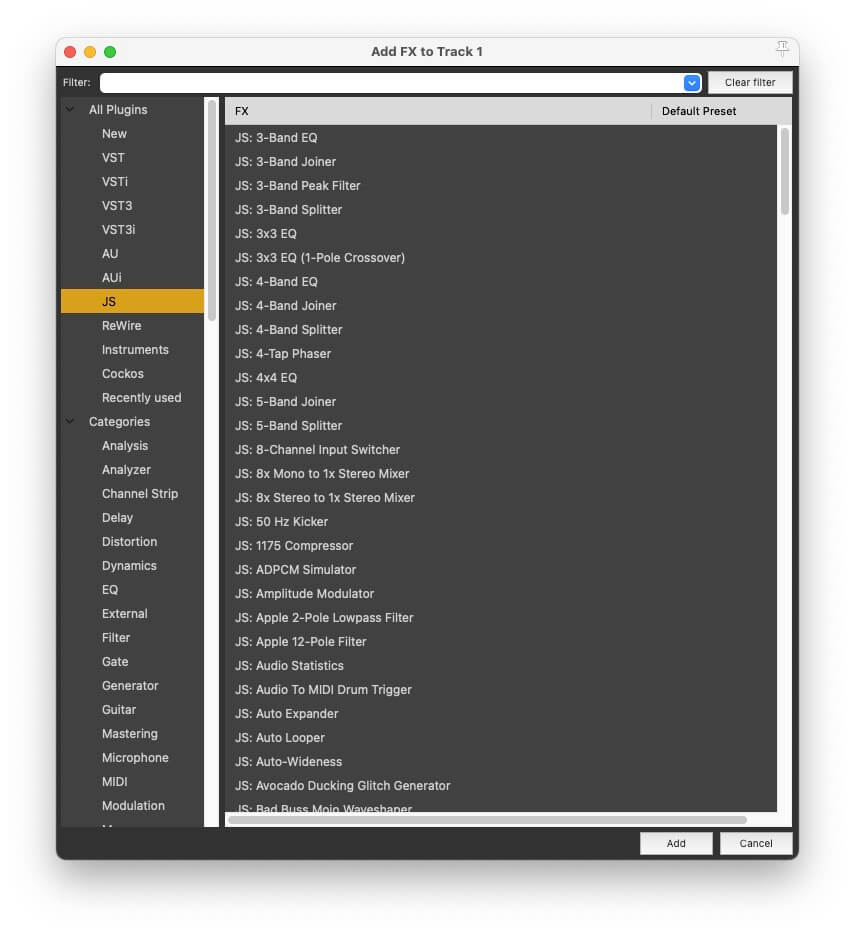Select JS: Audio To MIDI Drum Trigger
Viewport: 855px width, 934px height.
[323, 690]
